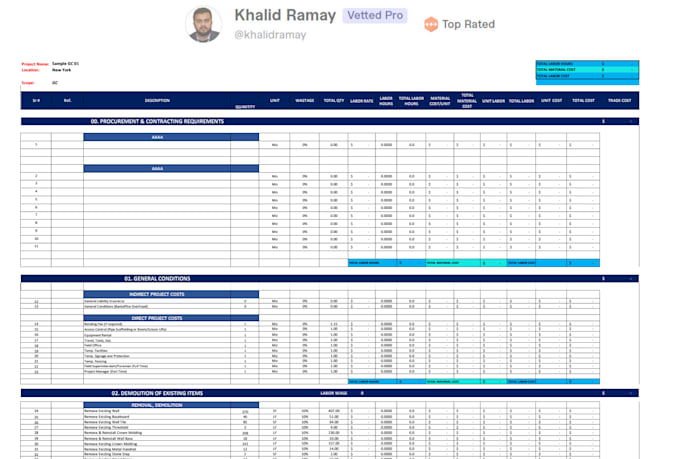
Task: Select the Sample GC 01 project value
Action: pos(65,64)
